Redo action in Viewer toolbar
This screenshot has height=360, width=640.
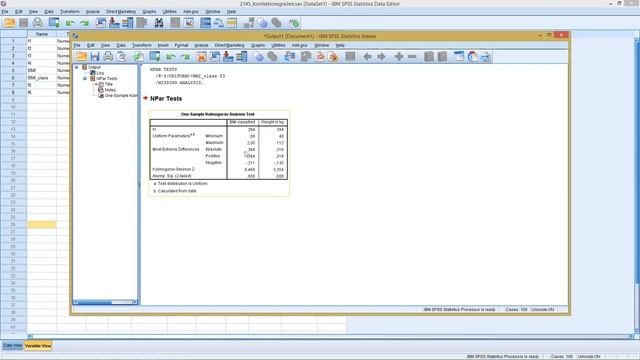click(x=185, y=57)
